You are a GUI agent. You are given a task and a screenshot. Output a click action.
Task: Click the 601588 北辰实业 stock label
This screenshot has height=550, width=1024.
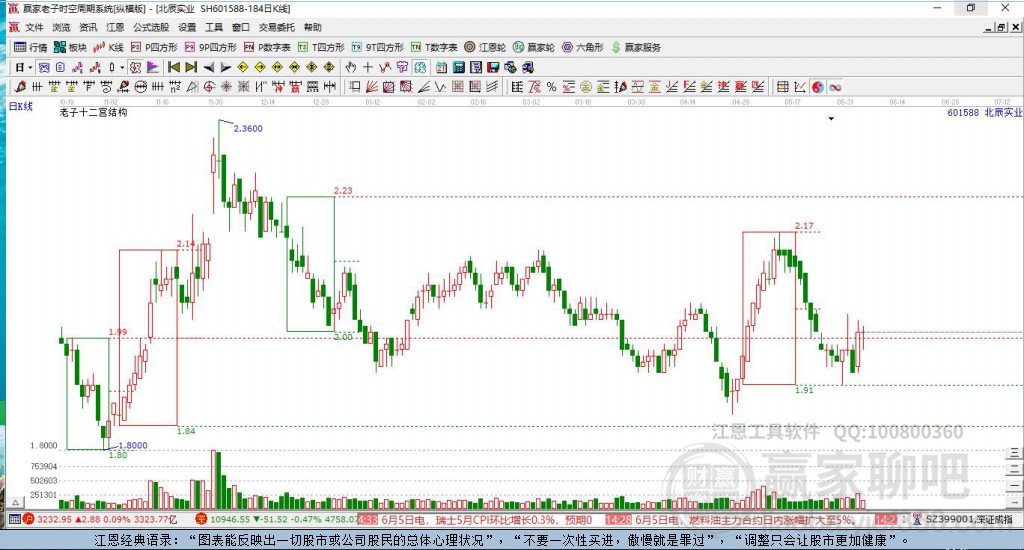point(984,112)
